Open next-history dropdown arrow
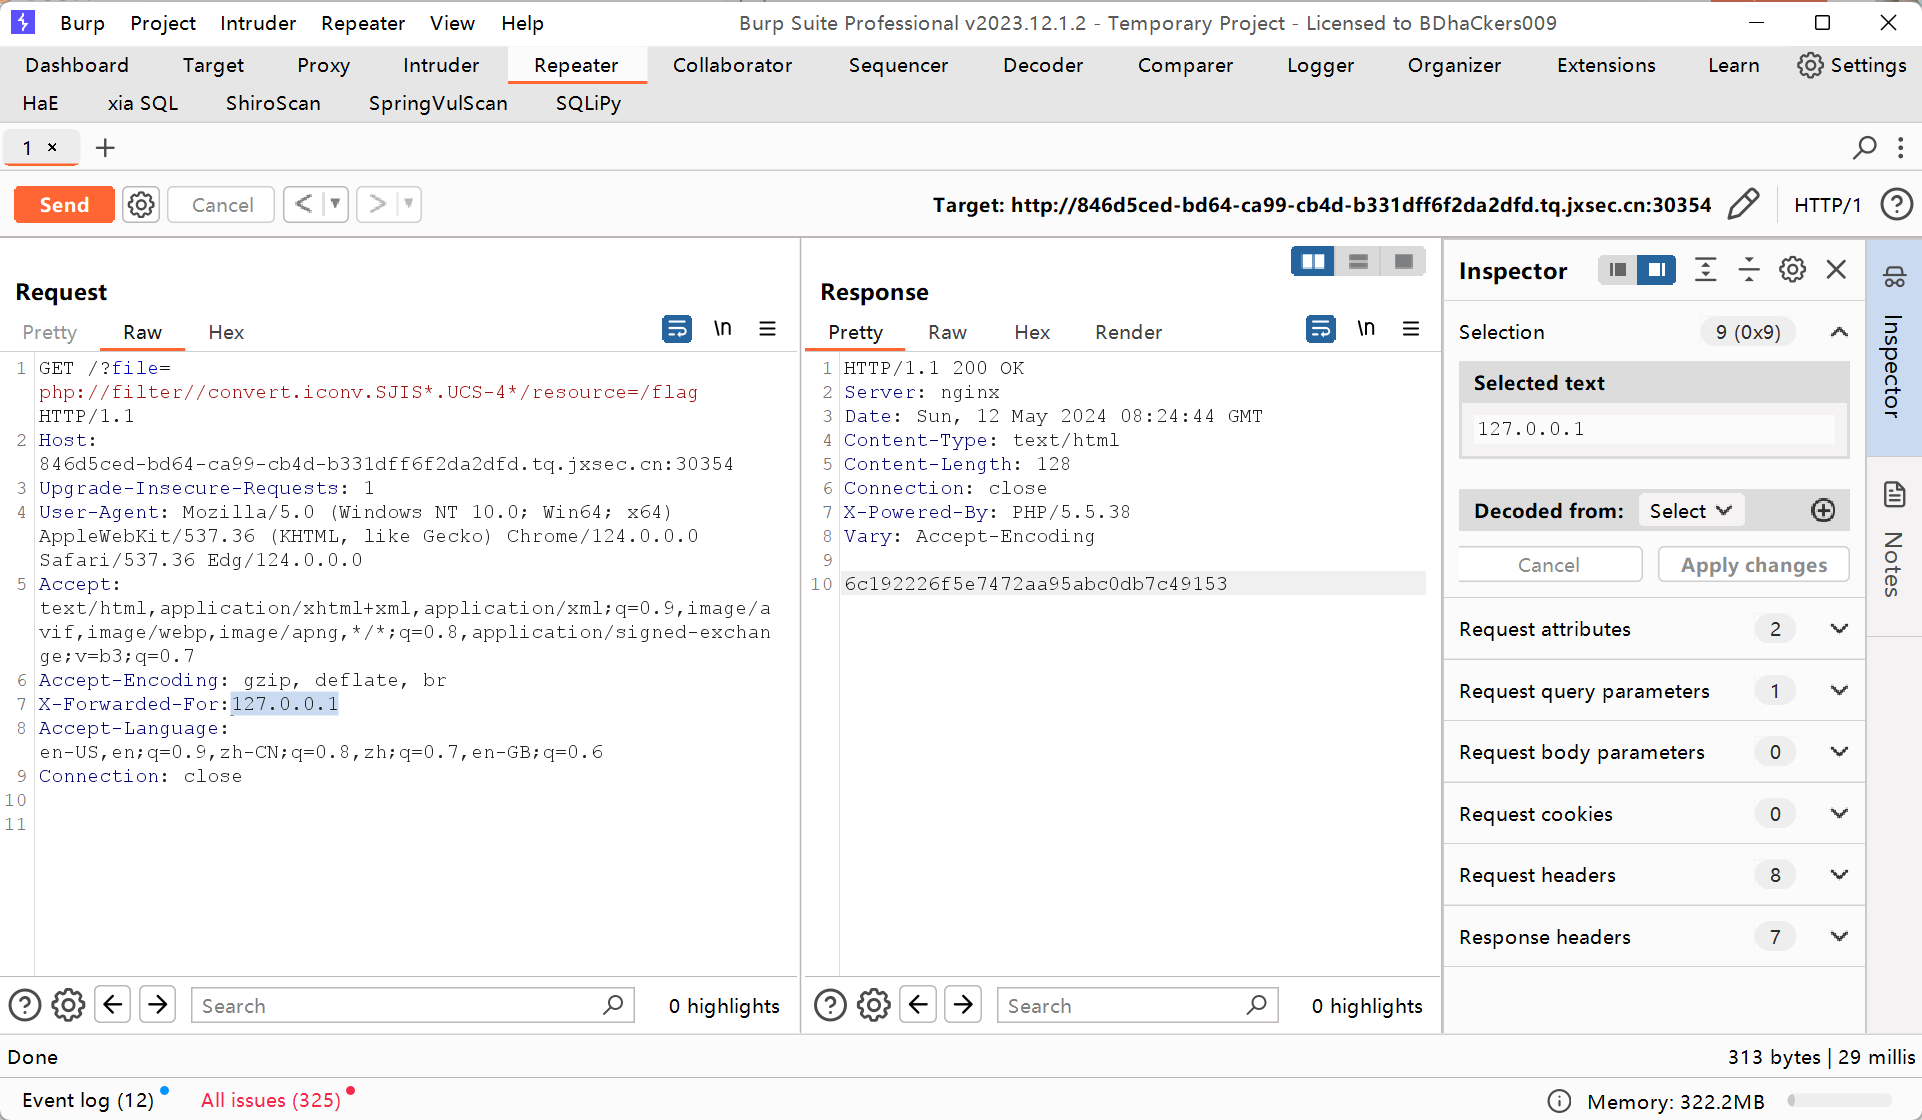The width and height of the screenshot is (1922, 1120). point(409,204)
